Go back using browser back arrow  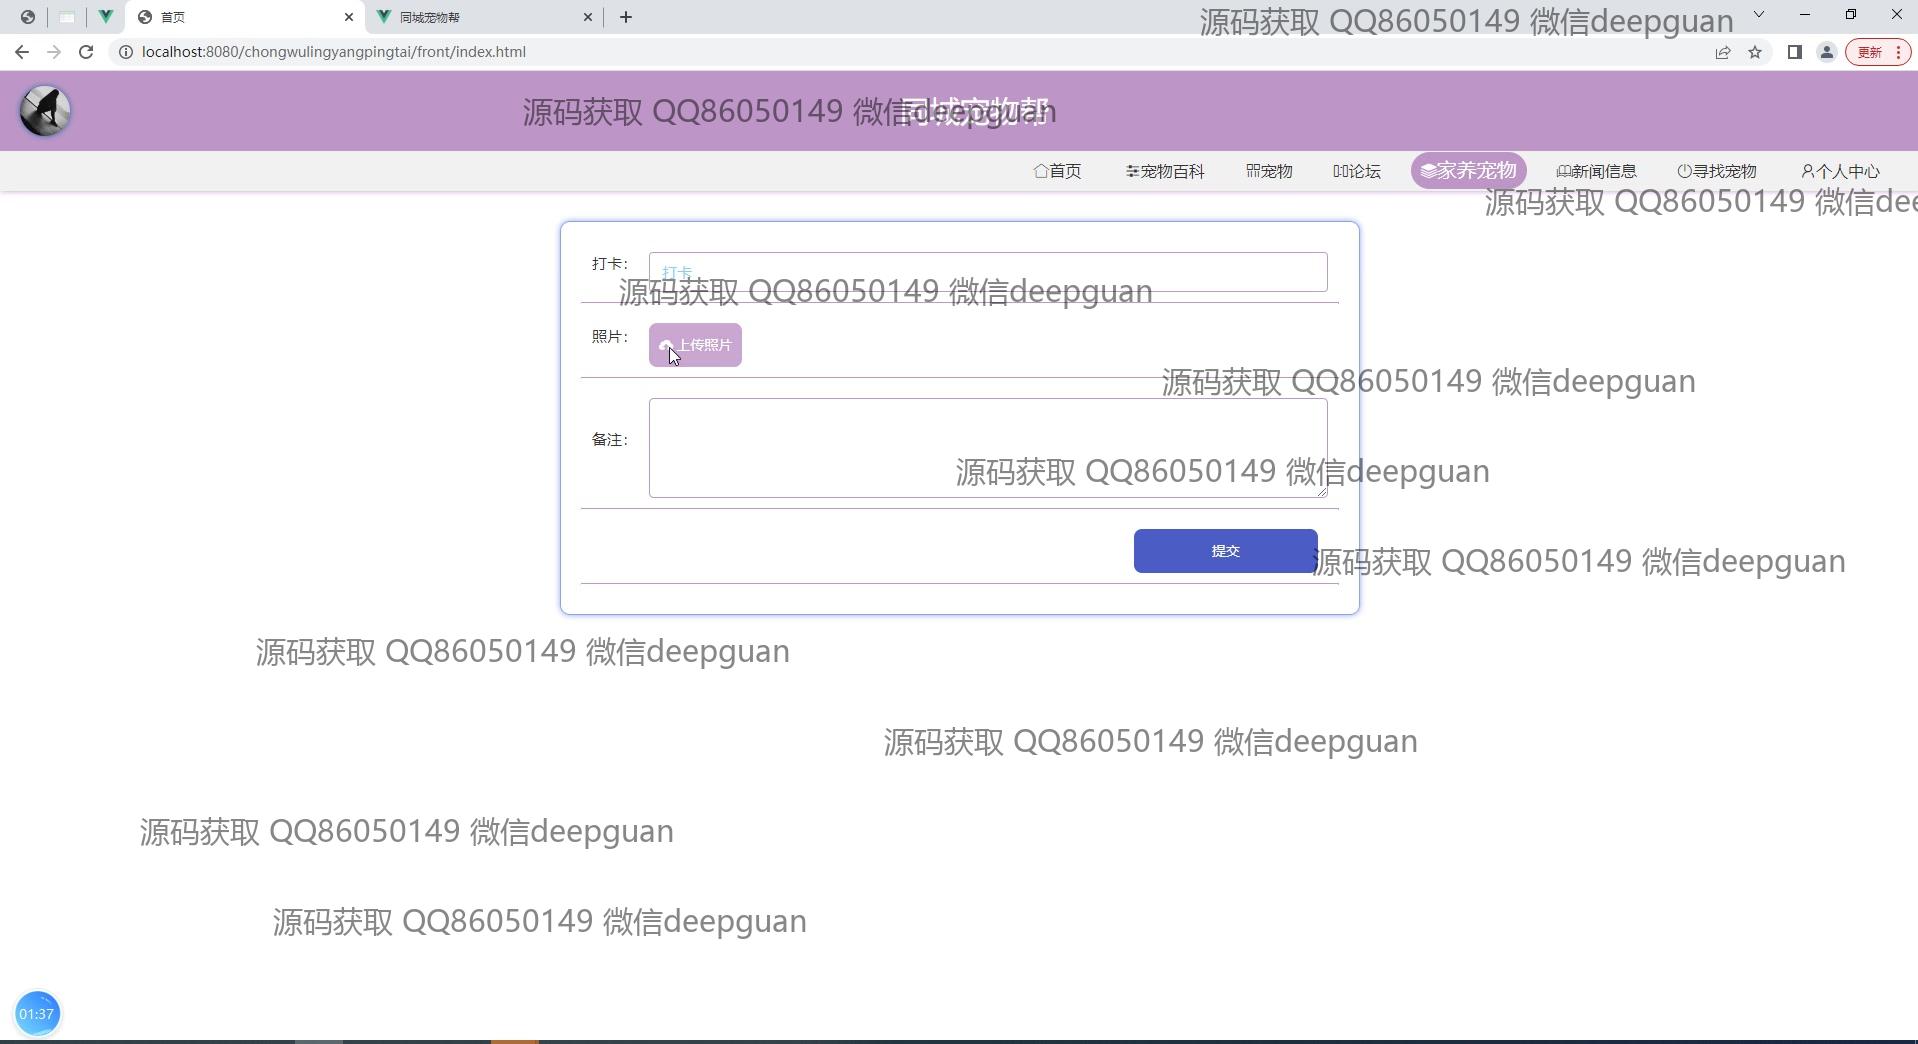click(x=22, y=52)
